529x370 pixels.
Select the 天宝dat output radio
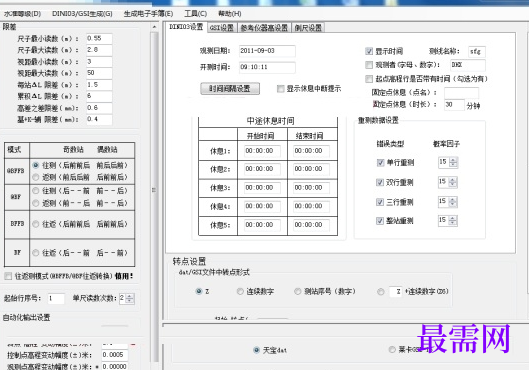point(257,350)
